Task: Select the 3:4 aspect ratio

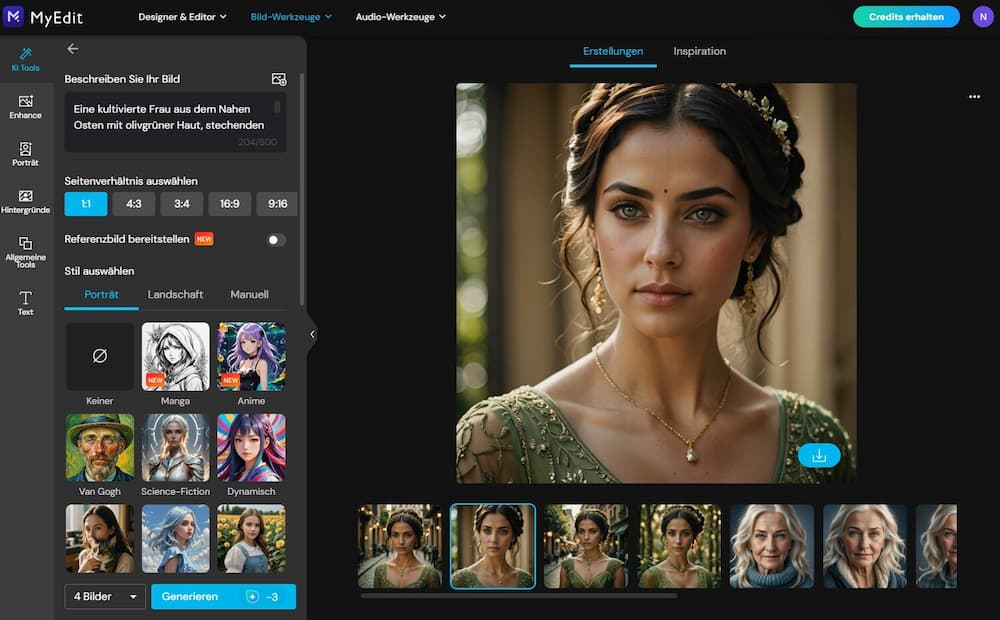Action: tap(182, 204)
